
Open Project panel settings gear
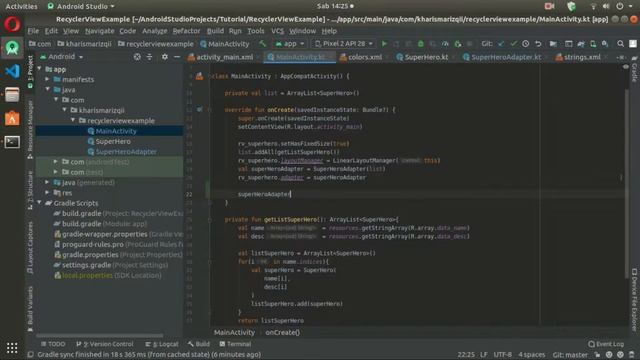pyautogui.click(x=164, y=57)
